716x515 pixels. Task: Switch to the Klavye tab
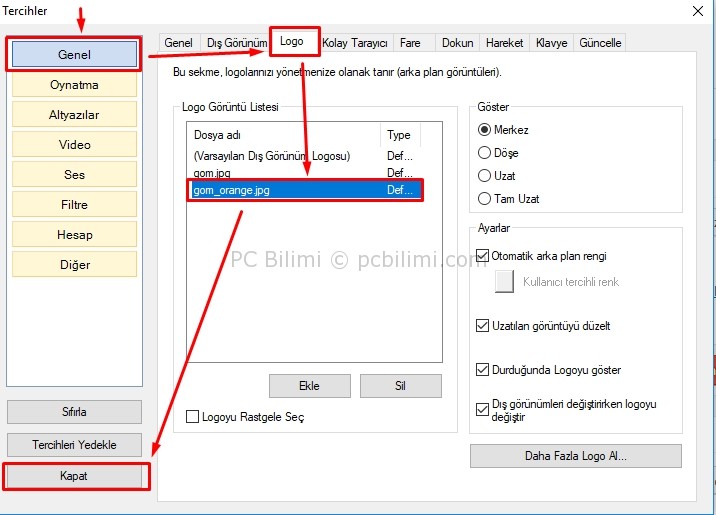tap(551, 43)
